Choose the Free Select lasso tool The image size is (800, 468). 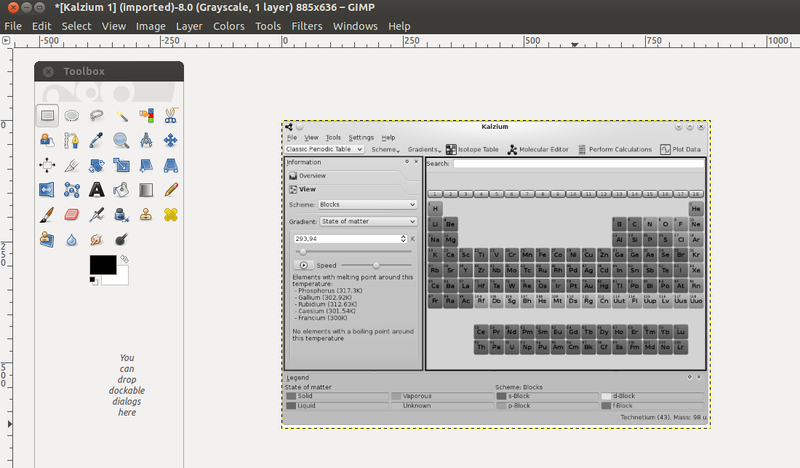[x=96, y=116]
